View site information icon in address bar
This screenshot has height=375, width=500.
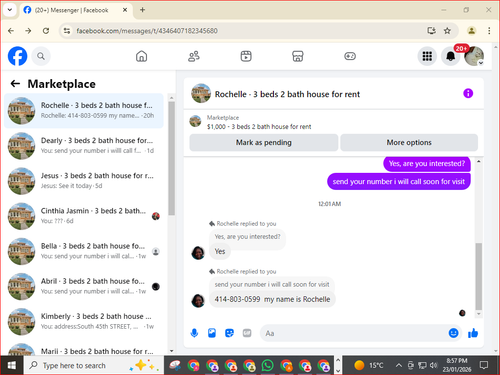(67, 31)
